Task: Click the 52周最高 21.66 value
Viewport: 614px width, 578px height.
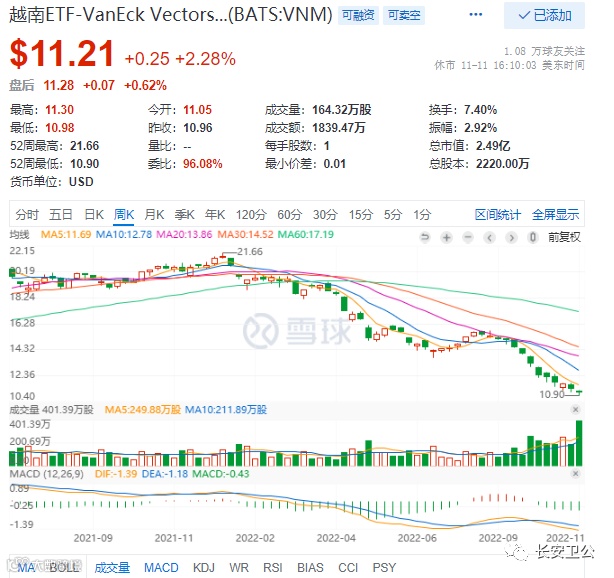Action: click(85, 146)
